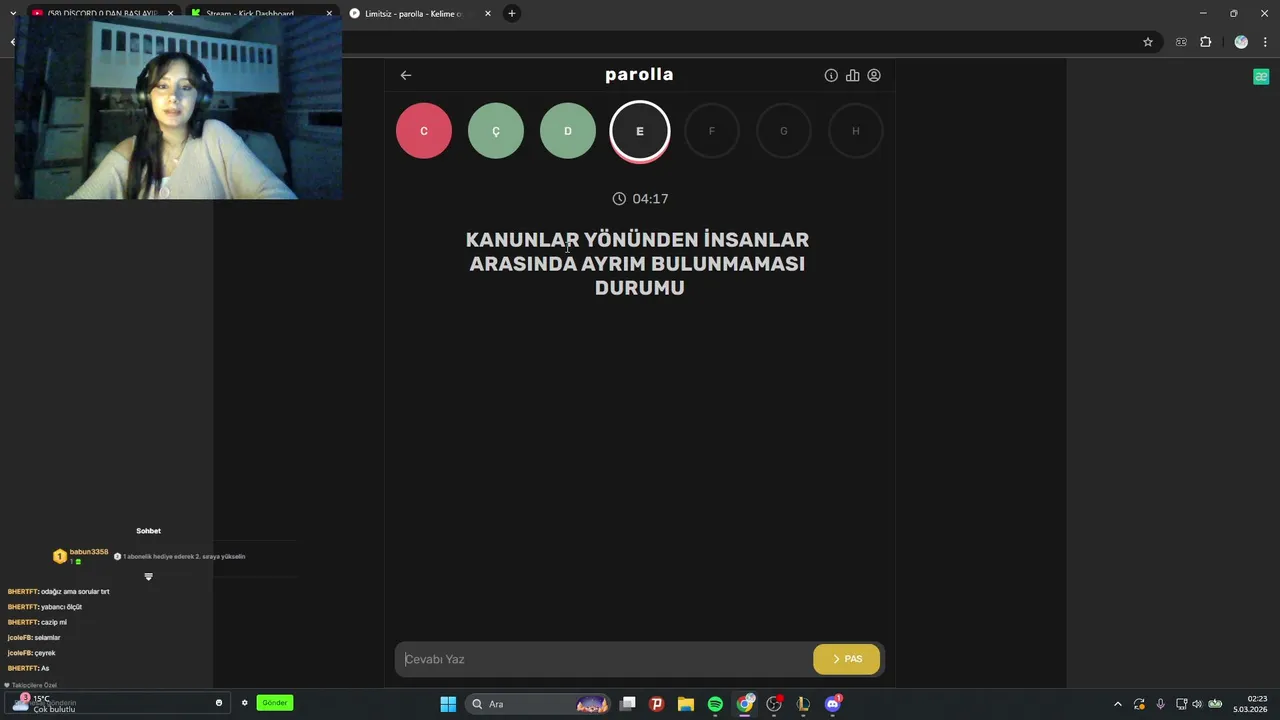This screenshot has width=1280, height=720.
Task: Open chat settings gear icon
Action: pos(244,703)
